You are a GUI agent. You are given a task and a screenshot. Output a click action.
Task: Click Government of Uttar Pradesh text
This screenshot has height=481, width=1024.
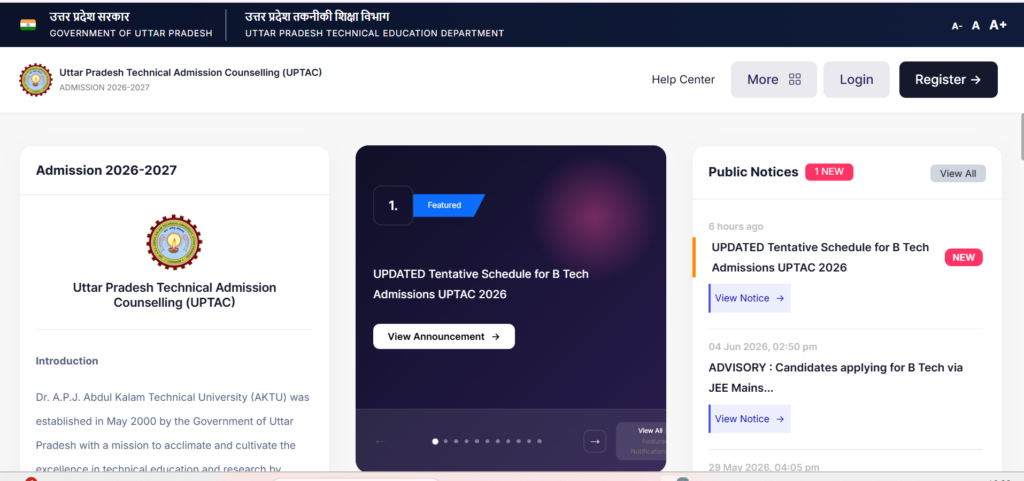pos(131,33)
